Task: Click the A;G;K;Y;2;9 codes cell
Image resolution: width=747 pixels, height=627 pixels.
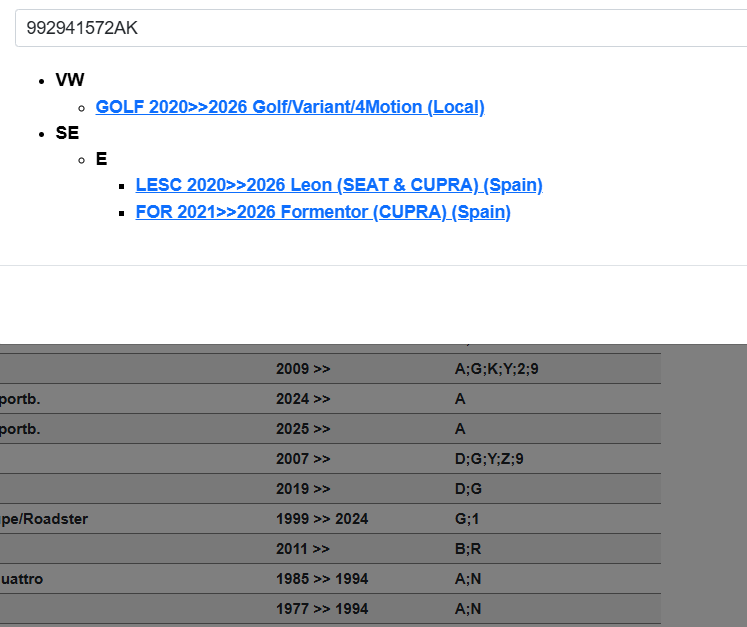Action: pos(497,369)
